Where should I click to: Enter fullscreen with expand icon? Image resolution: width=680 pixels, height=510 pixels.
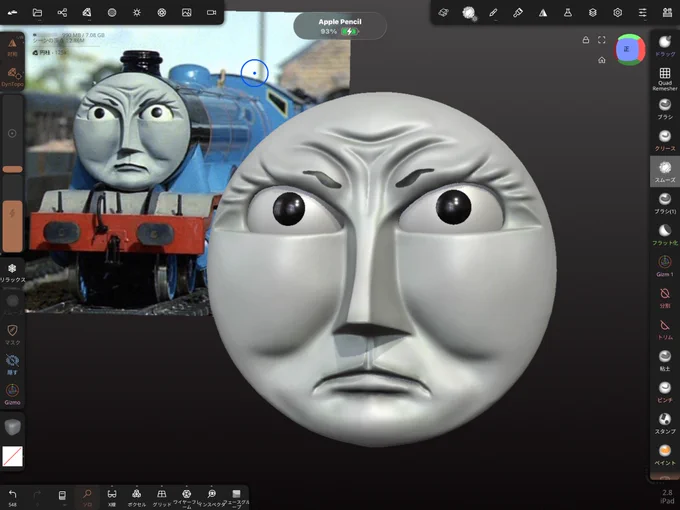(x=602, y=40)
